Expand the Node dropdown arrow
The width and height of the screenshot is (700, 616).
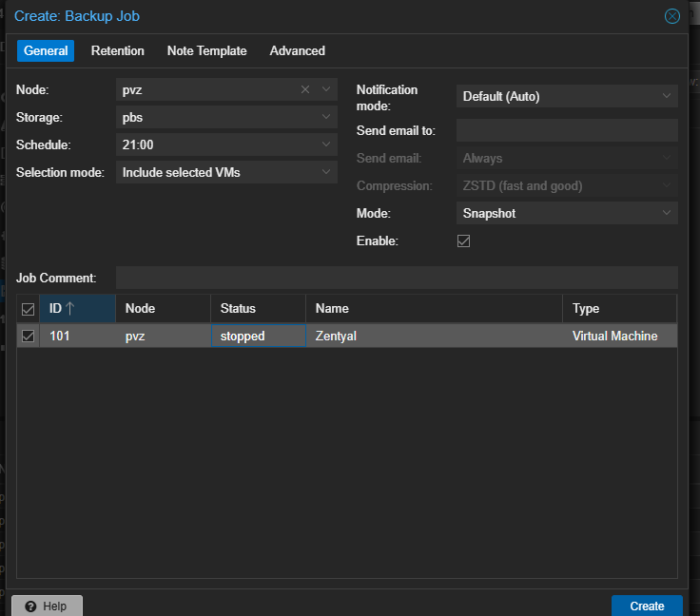pos(326,90)
